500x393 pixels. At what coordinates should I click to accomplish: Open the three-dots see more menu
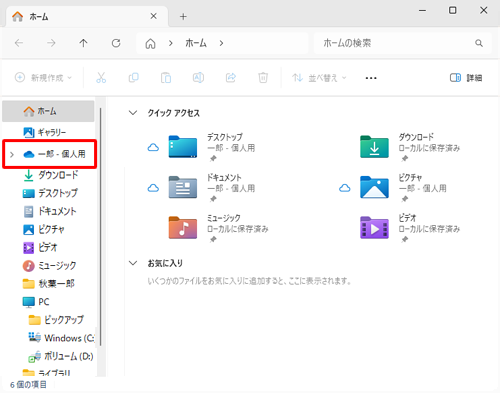point(371,78)
